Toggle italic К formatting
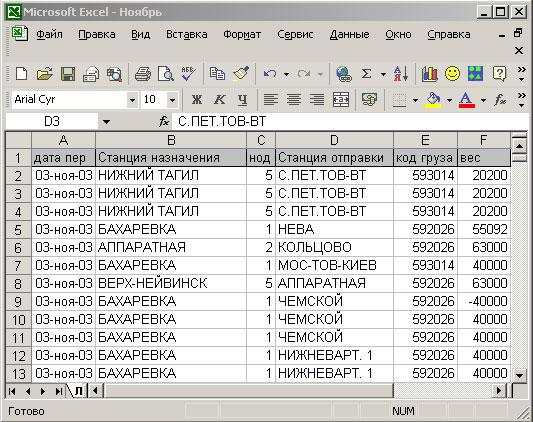This screenshot has height=422, width=533. pos(220,100)
